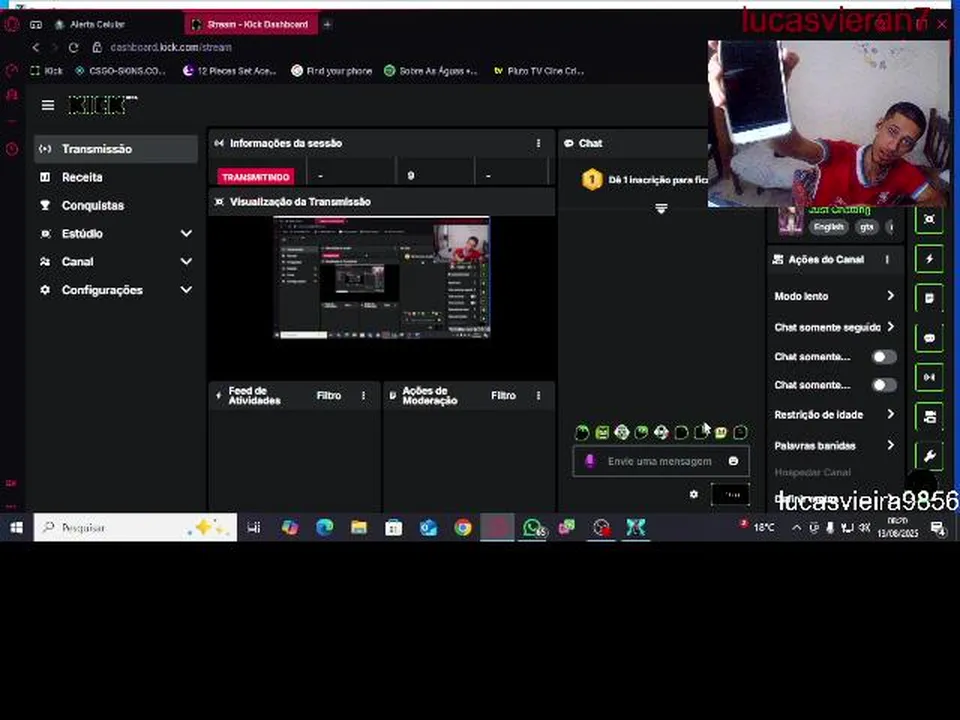The image size is (960, 720).
Task: Click the chat bubble quick action button
Action: pyautogui.click(x=929, y=338)
